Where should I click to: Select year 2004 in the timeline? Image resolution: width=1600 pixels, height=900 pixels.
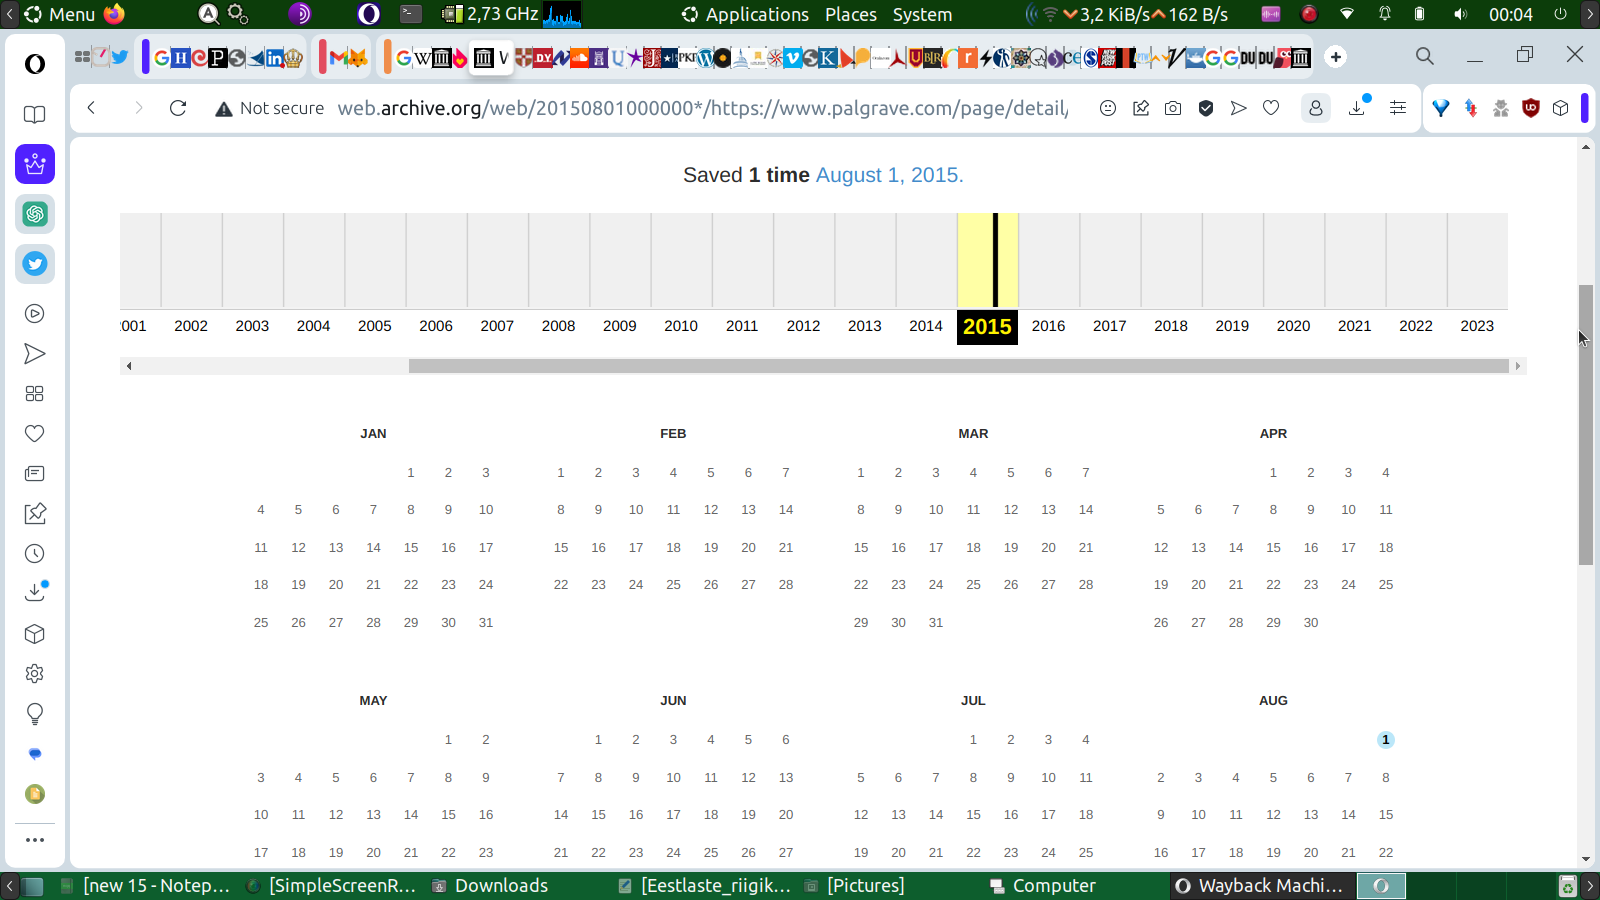(x=313, y=326)
